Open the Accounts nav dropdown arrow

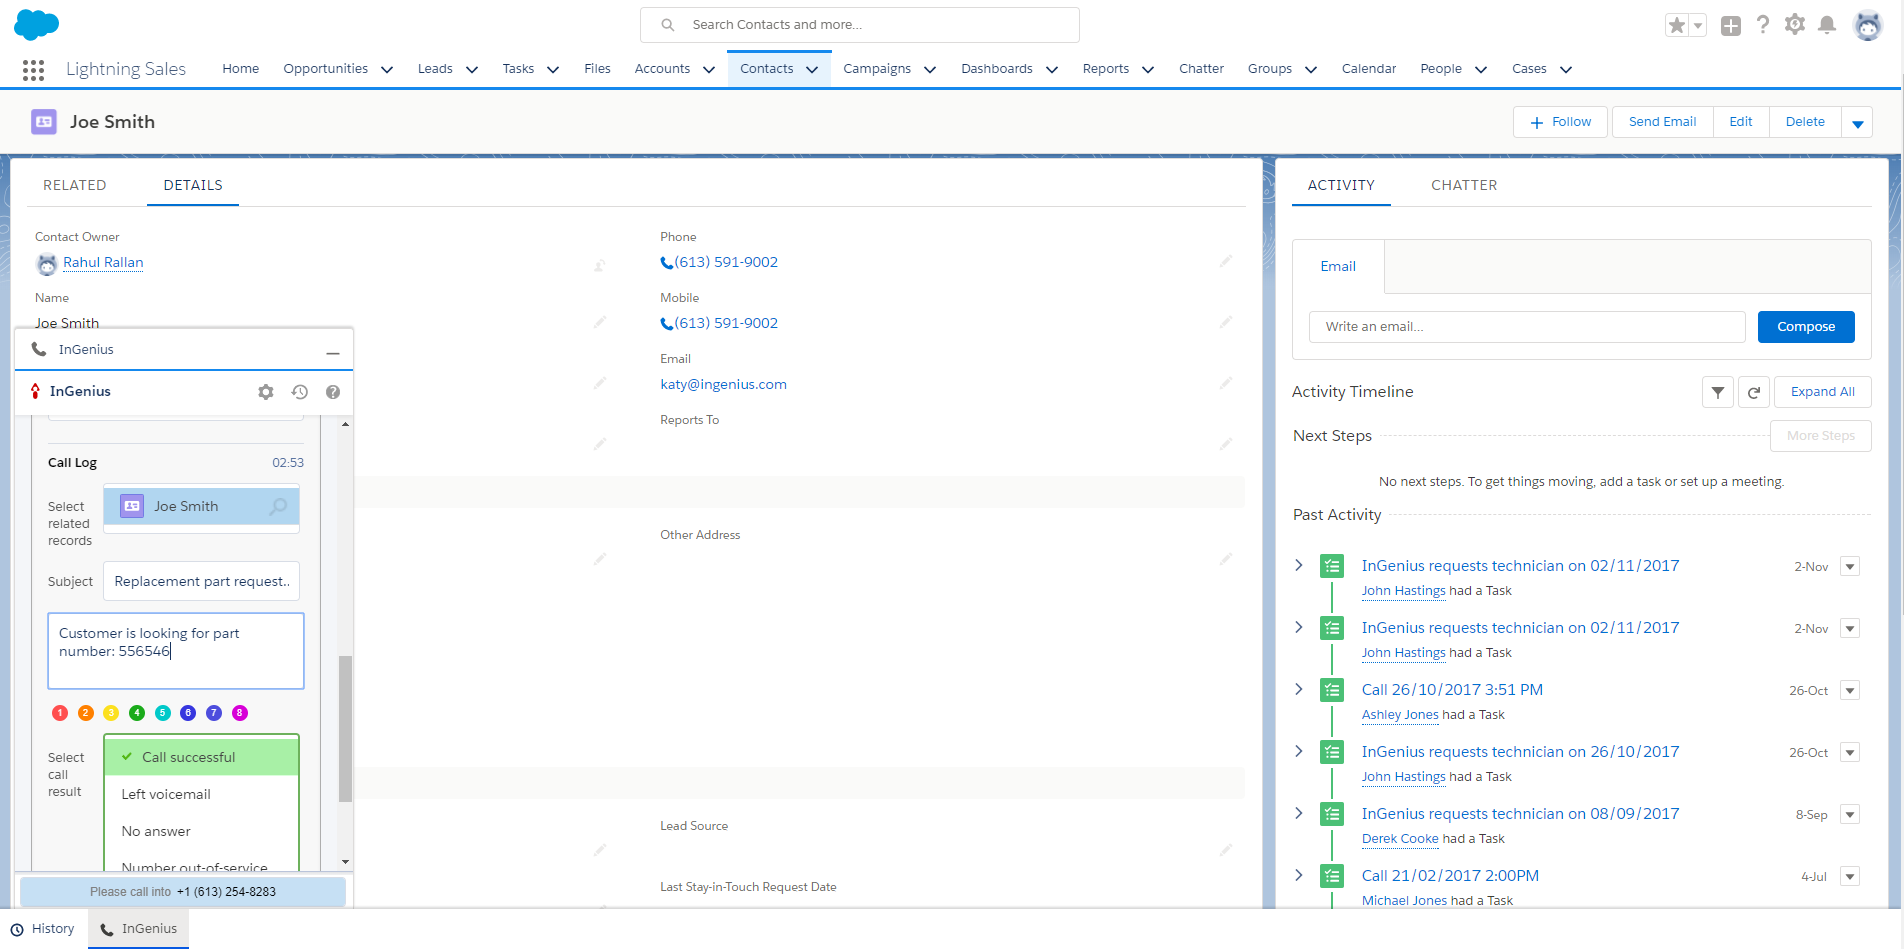tap(709, 70)
